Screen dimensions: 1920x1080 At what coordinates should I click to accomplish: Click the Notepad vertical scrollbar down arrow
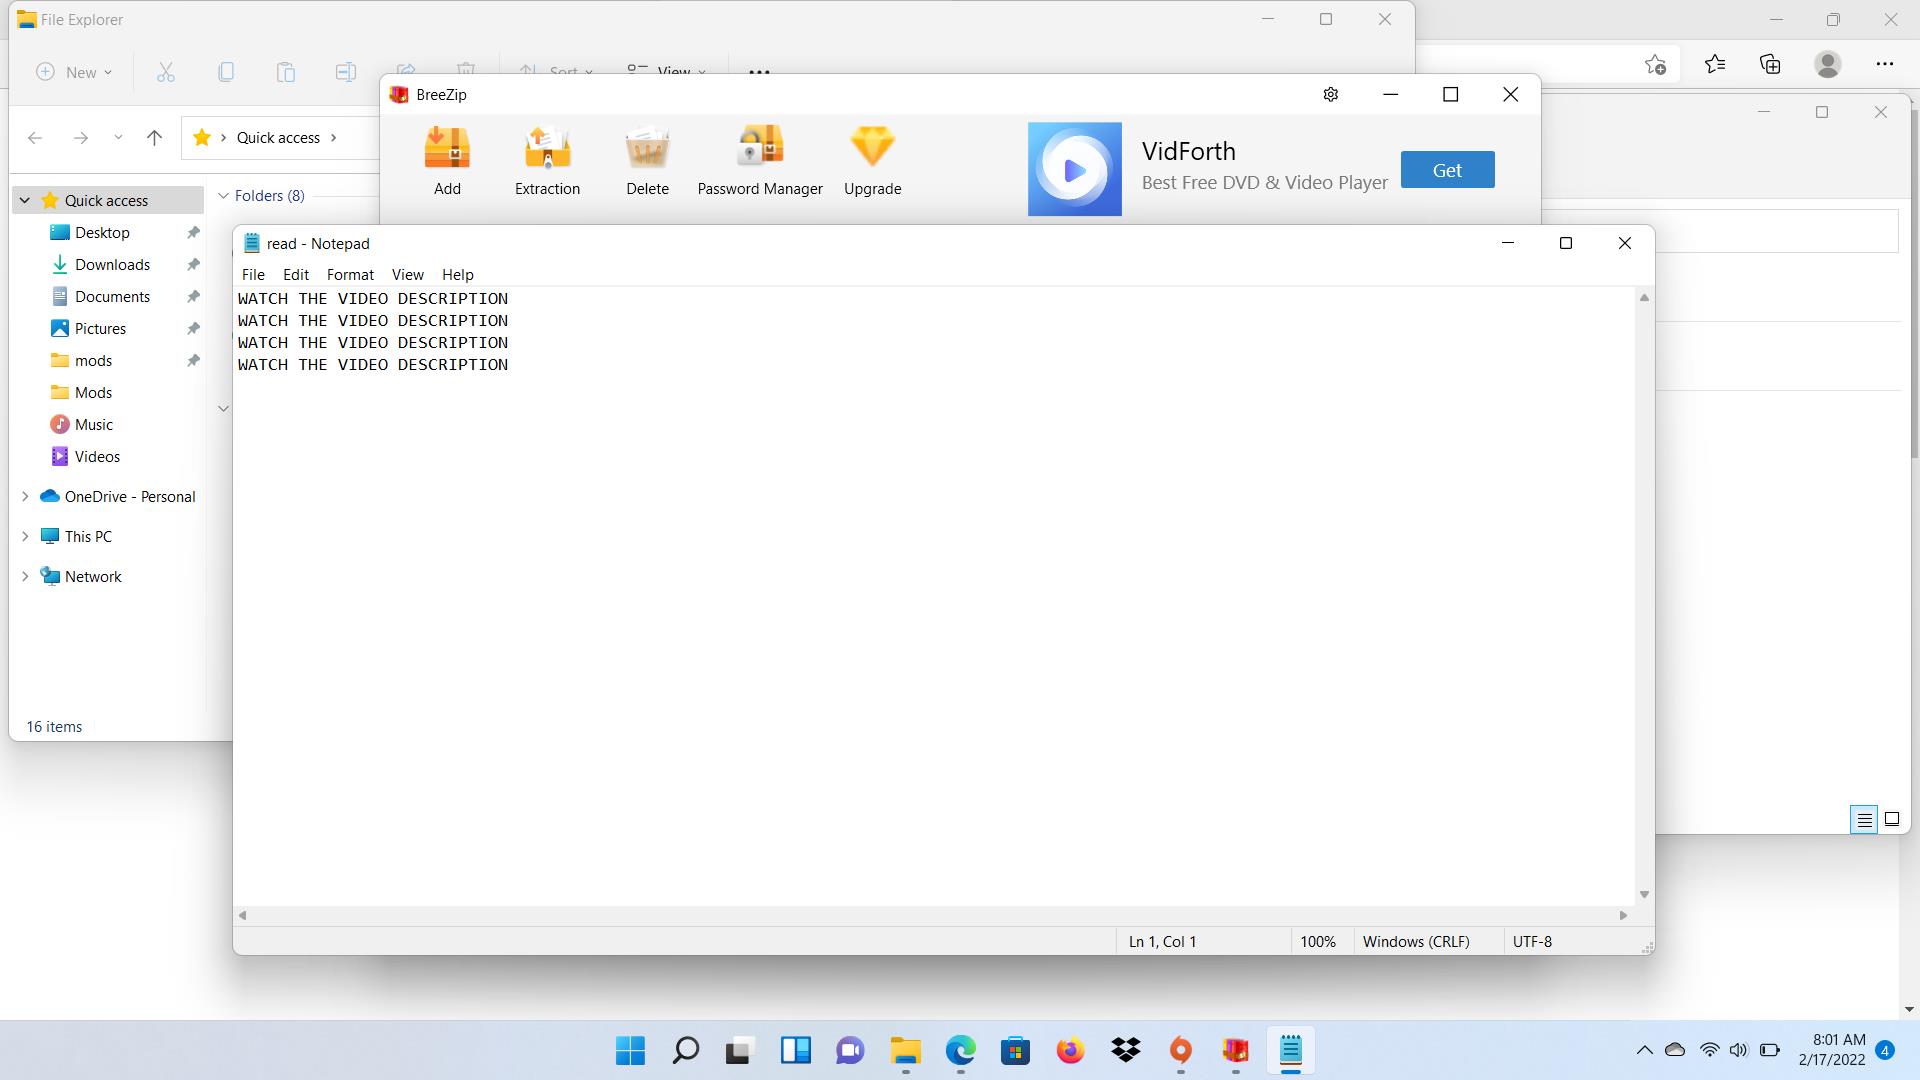tap(1644, 894)
